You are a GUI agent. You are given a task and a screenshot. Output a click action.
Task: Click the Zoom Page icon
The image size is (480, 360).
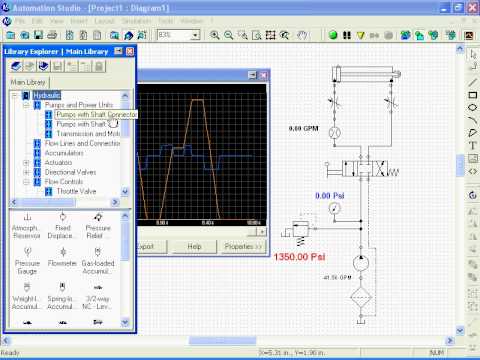tap(256, 35)
